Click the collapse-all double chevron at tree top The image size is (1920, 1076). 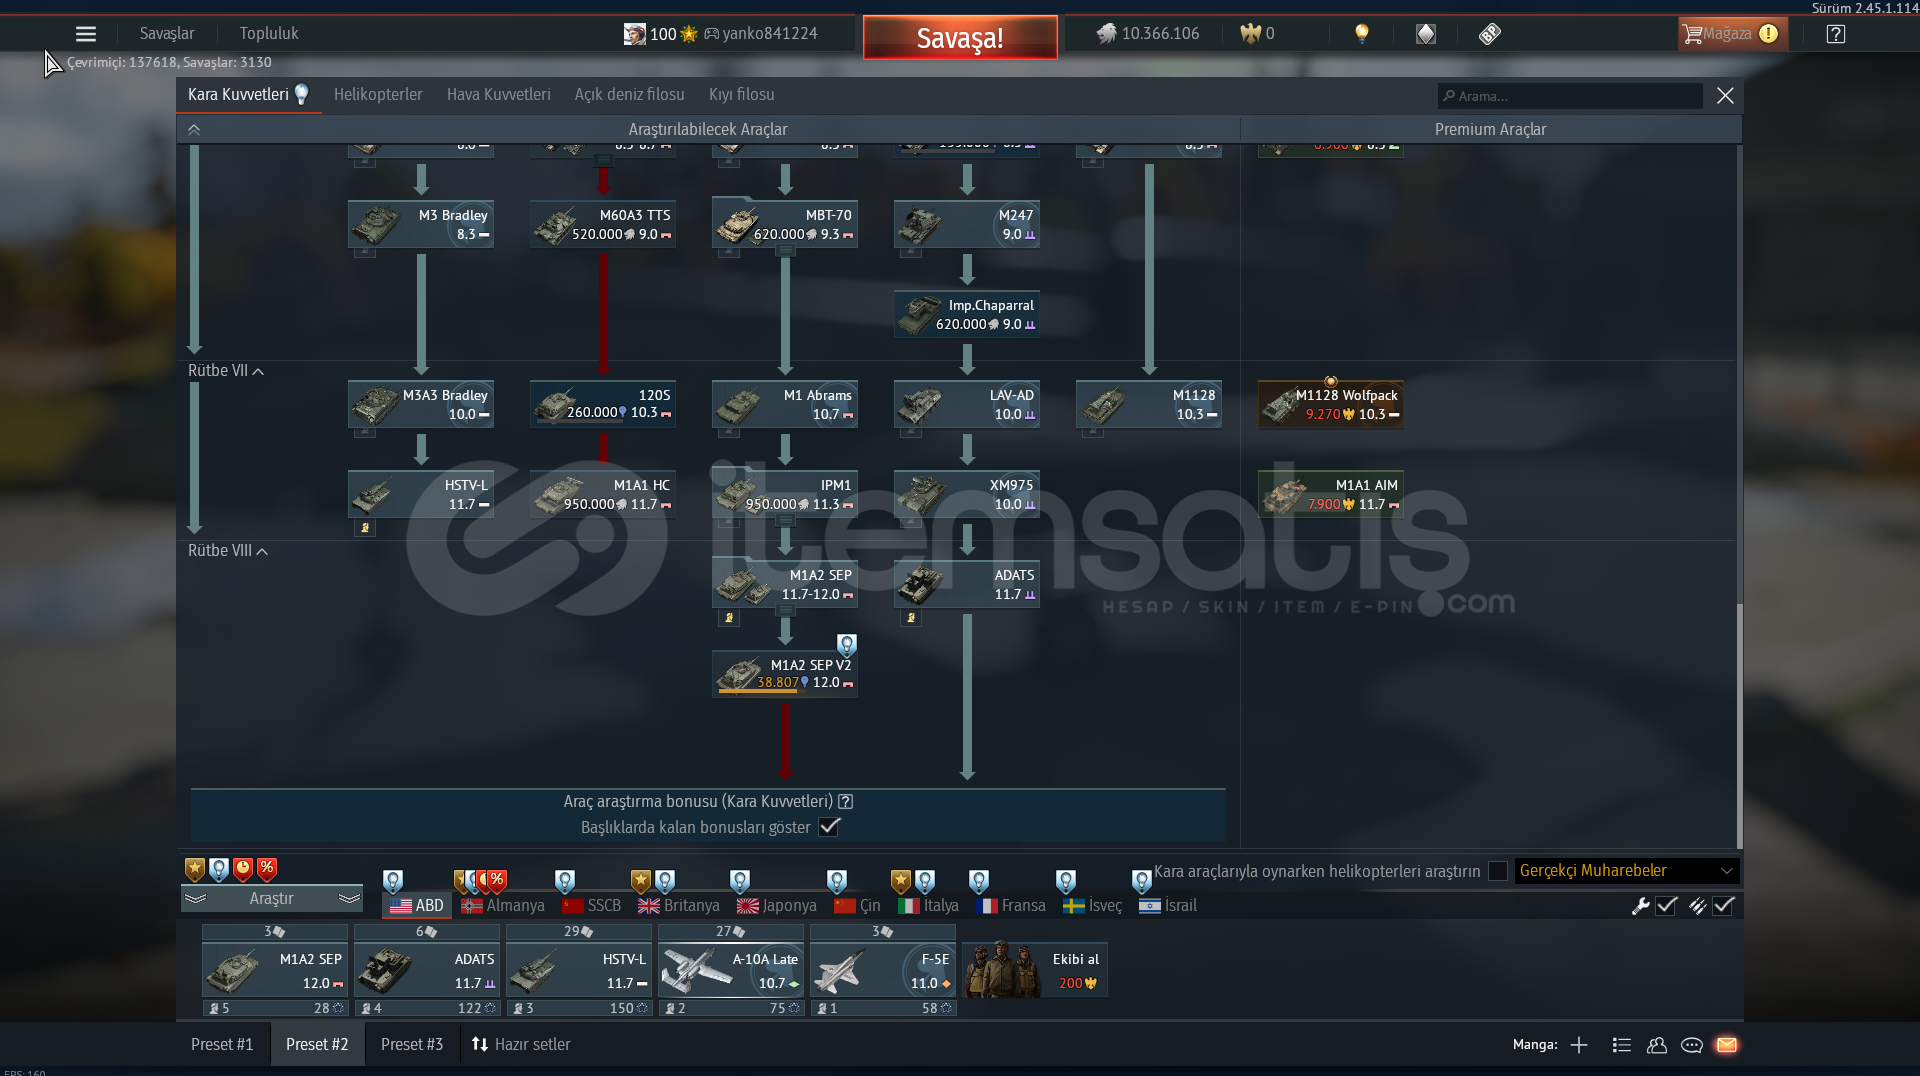click(194, 130)
